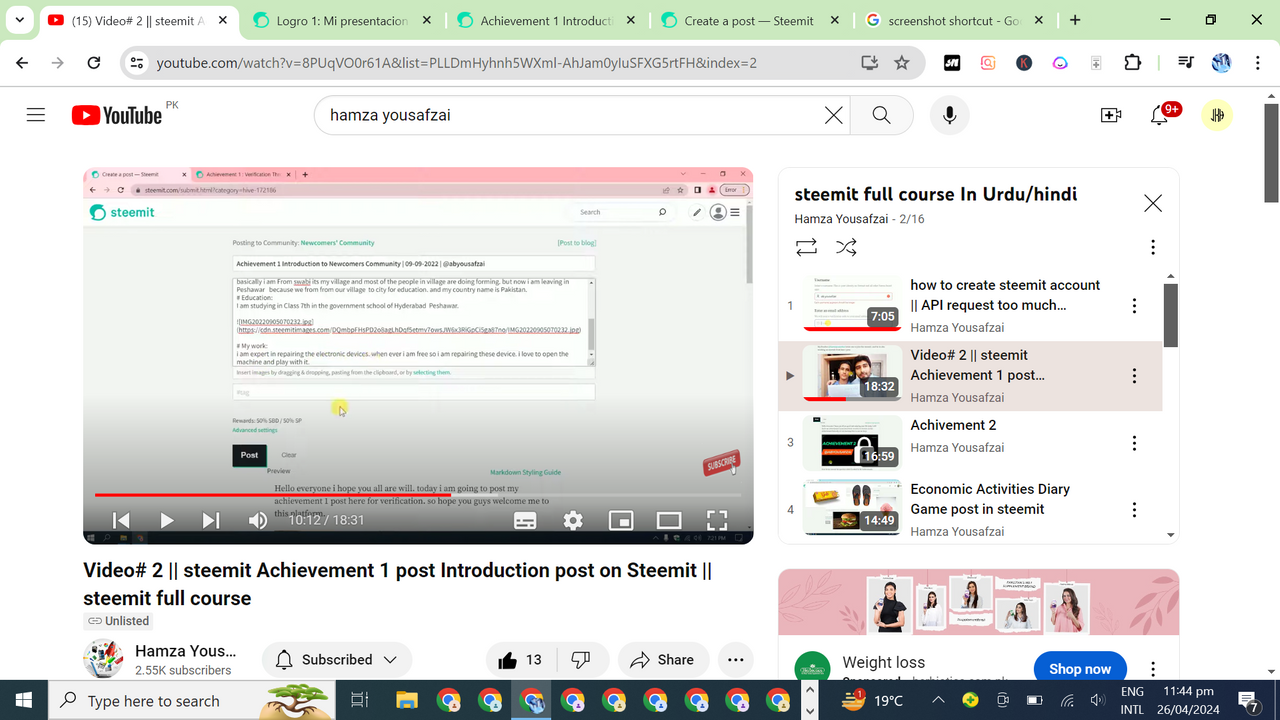The image size is (1280, 720).
Task: Open Windows Start menu
Action: [x=23, y=700]
